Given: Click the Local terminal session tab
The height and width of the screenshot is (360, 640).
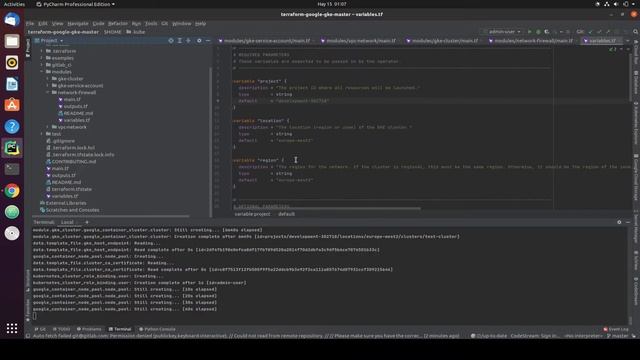Looking at the screenshot, I should (67, 222).
